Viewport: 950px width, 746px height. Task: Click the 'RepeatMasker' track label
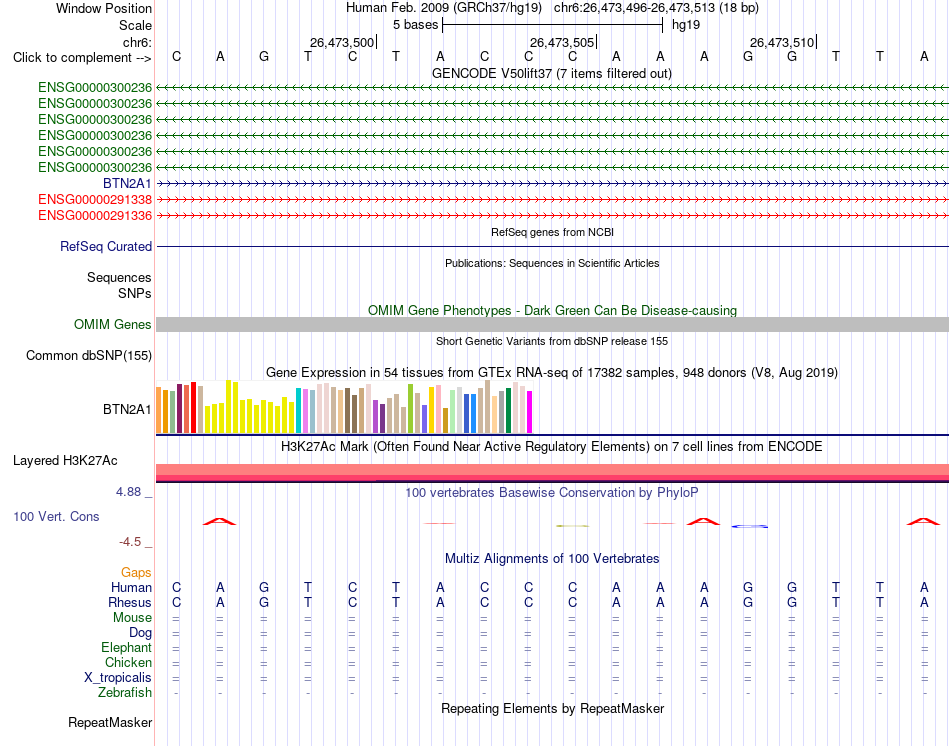click(x=110, y=722)
